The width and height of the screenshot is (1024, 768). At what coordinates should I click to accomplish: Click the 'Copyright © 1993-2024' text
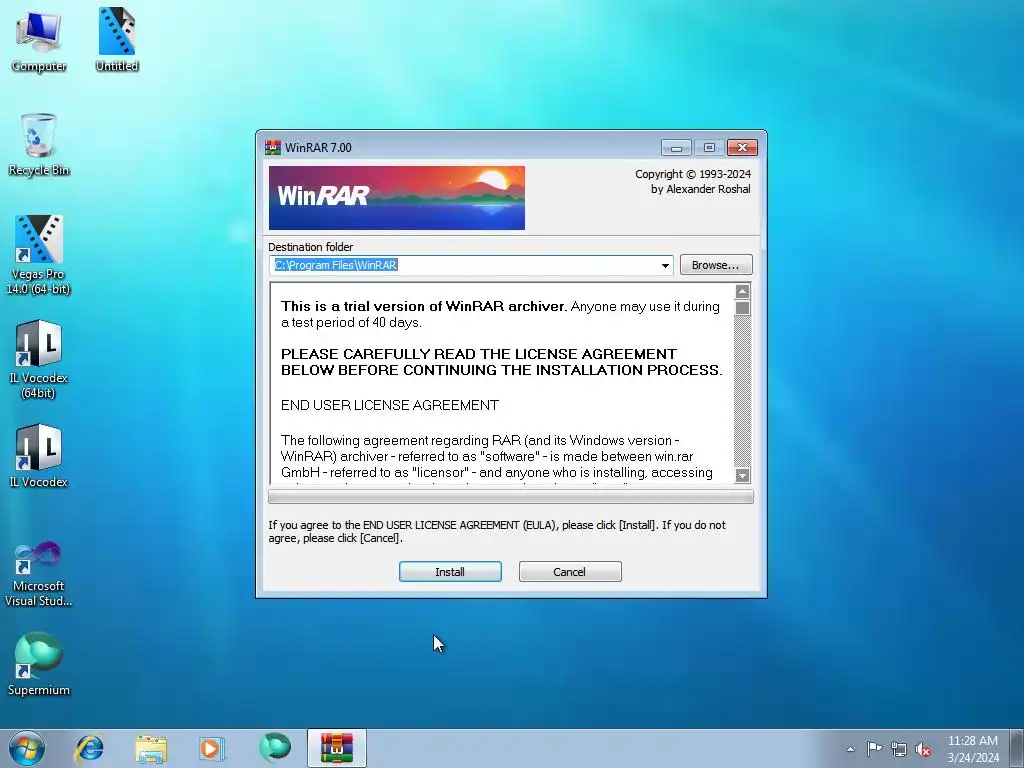693,174
